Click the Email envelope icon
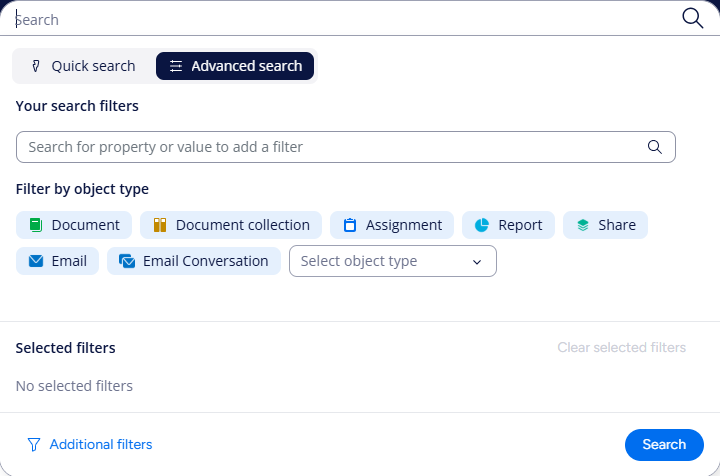The height and width of the screenshot is (476, 720). point(36,261)
